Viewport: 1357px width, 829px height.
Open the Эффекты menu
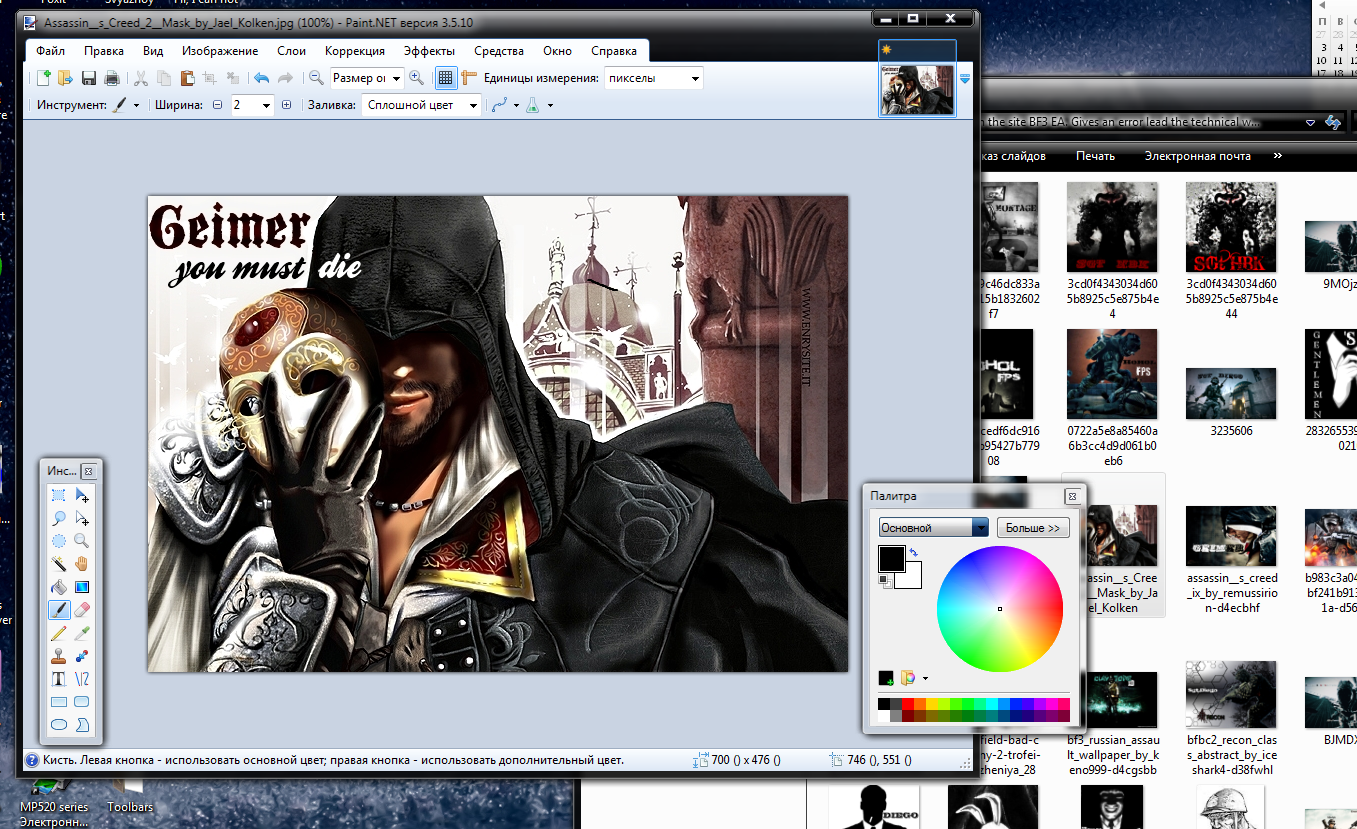(429, 51)
